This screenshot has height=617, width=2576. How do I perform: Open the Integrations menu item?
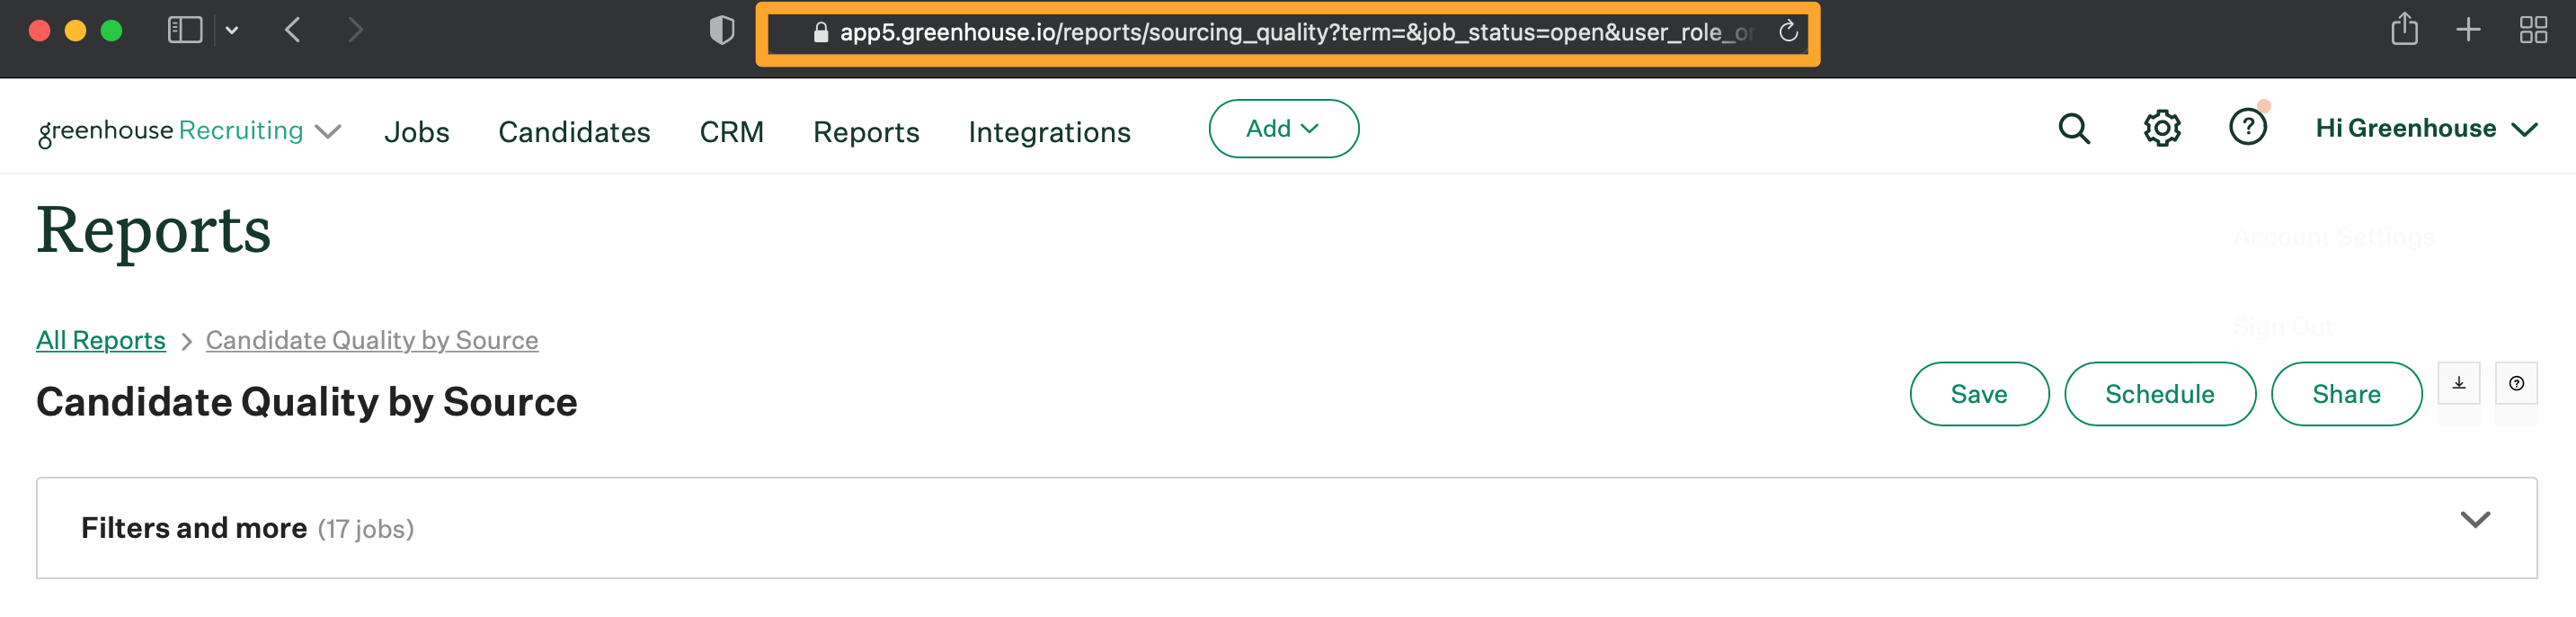click(x=1049, y=132)
